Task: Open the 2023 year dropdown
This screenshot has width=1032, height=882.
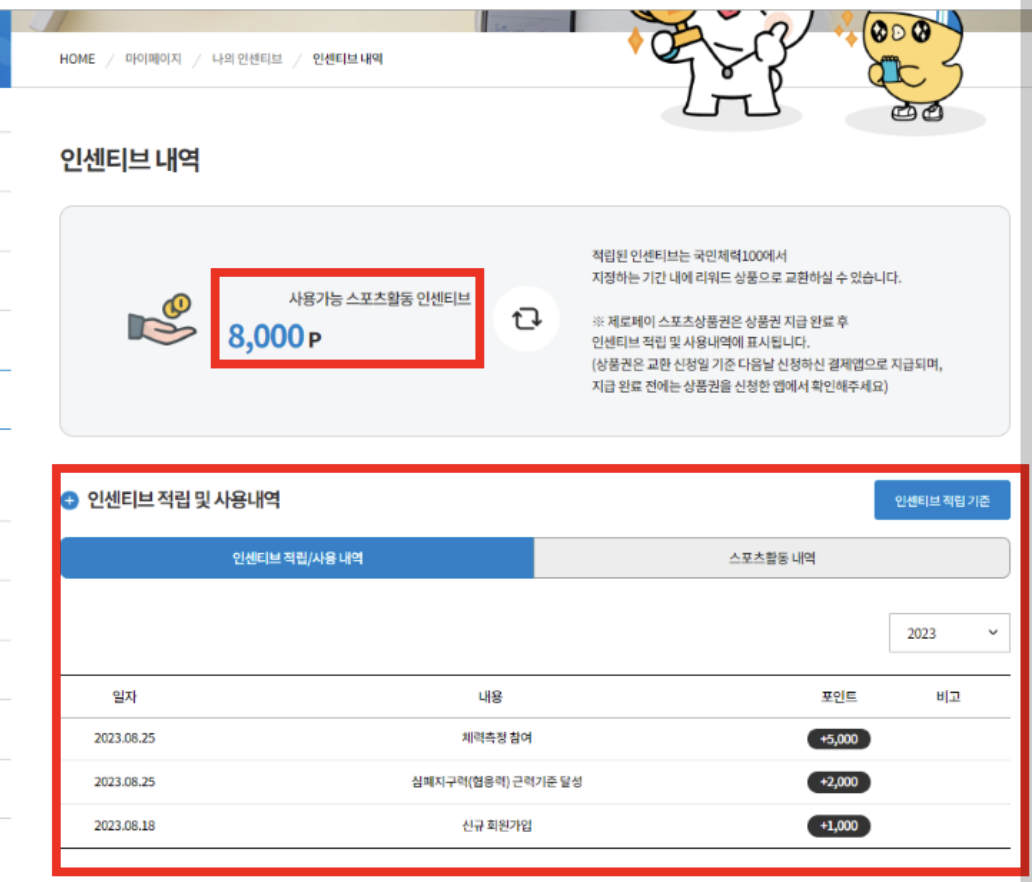Action: click(x=948, y=633)
